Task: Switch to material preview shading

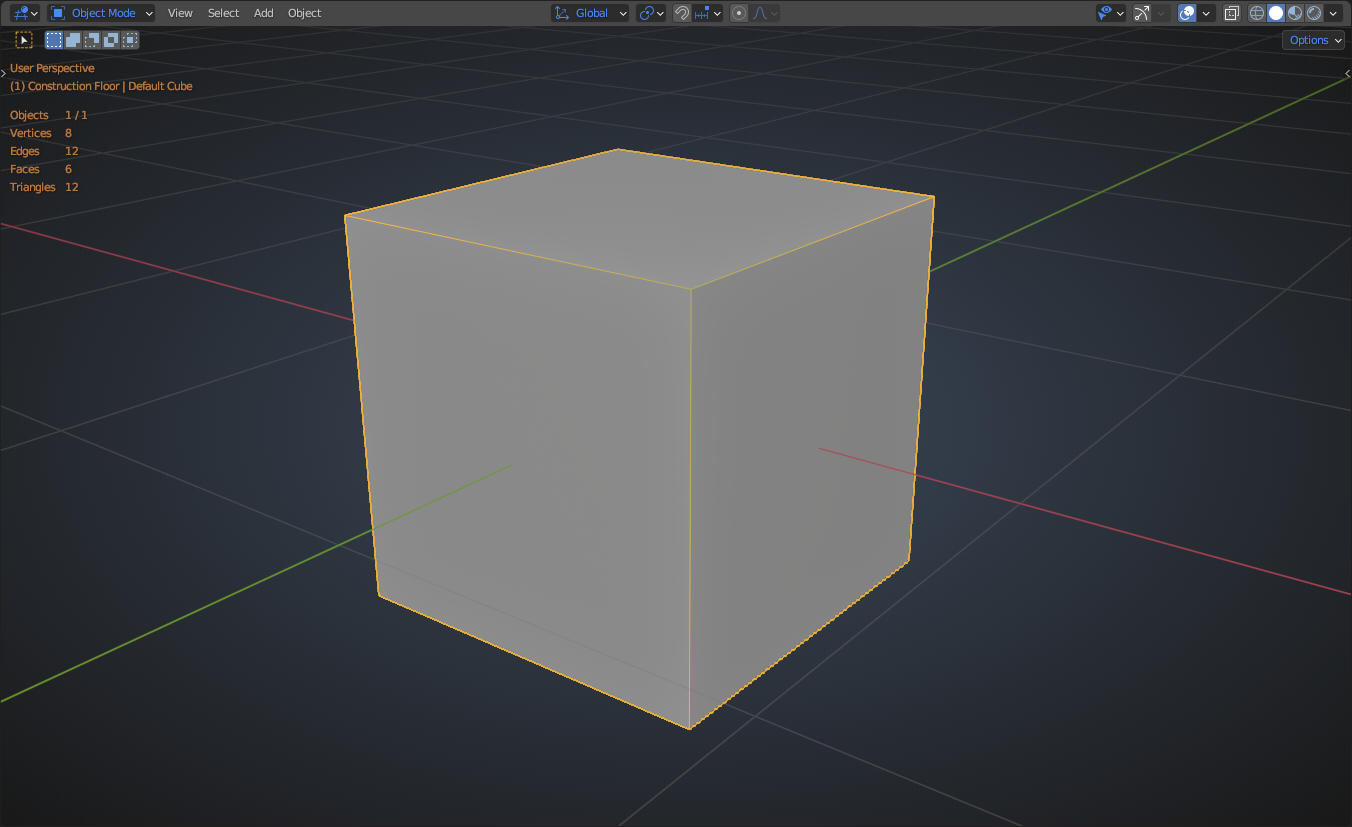Action: 1295,13
